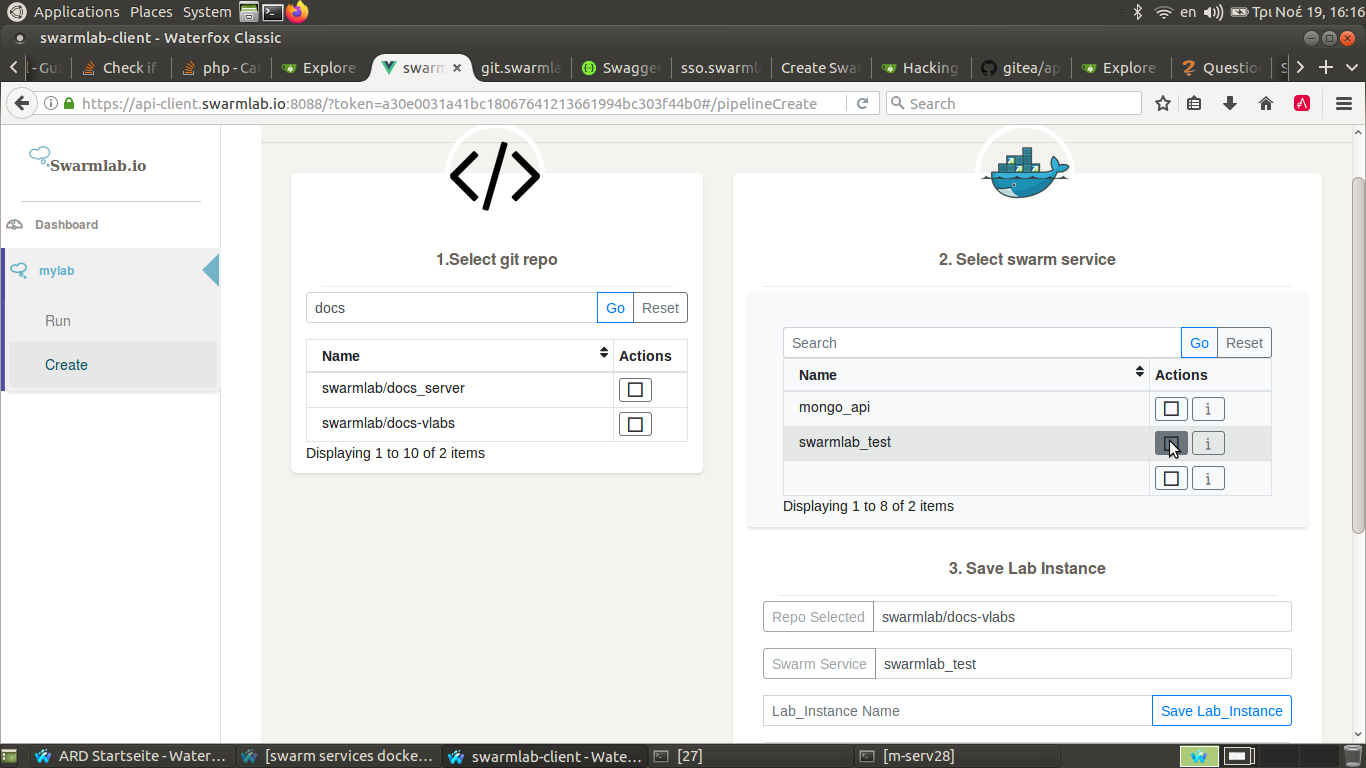Click the browser address bar URL
The image size is (1366, 768).
coord(449,104)
